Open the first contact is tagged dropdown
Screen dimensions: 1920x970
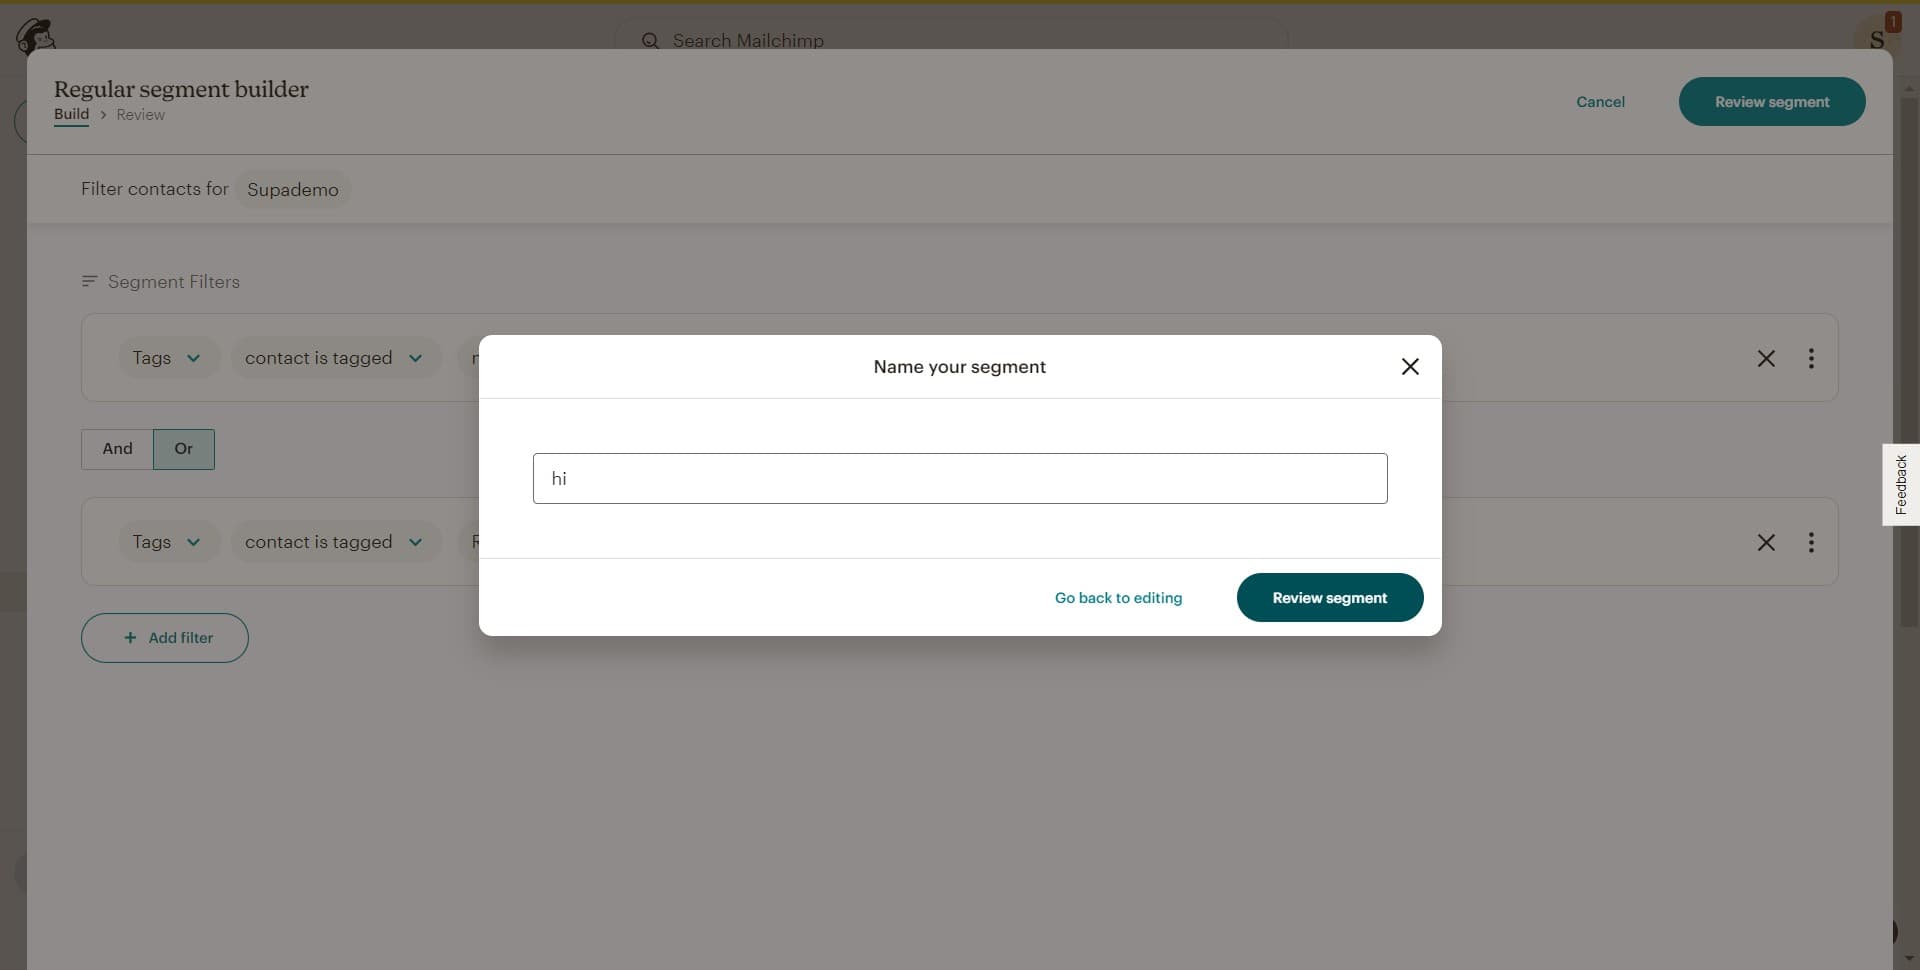(334, 357)
